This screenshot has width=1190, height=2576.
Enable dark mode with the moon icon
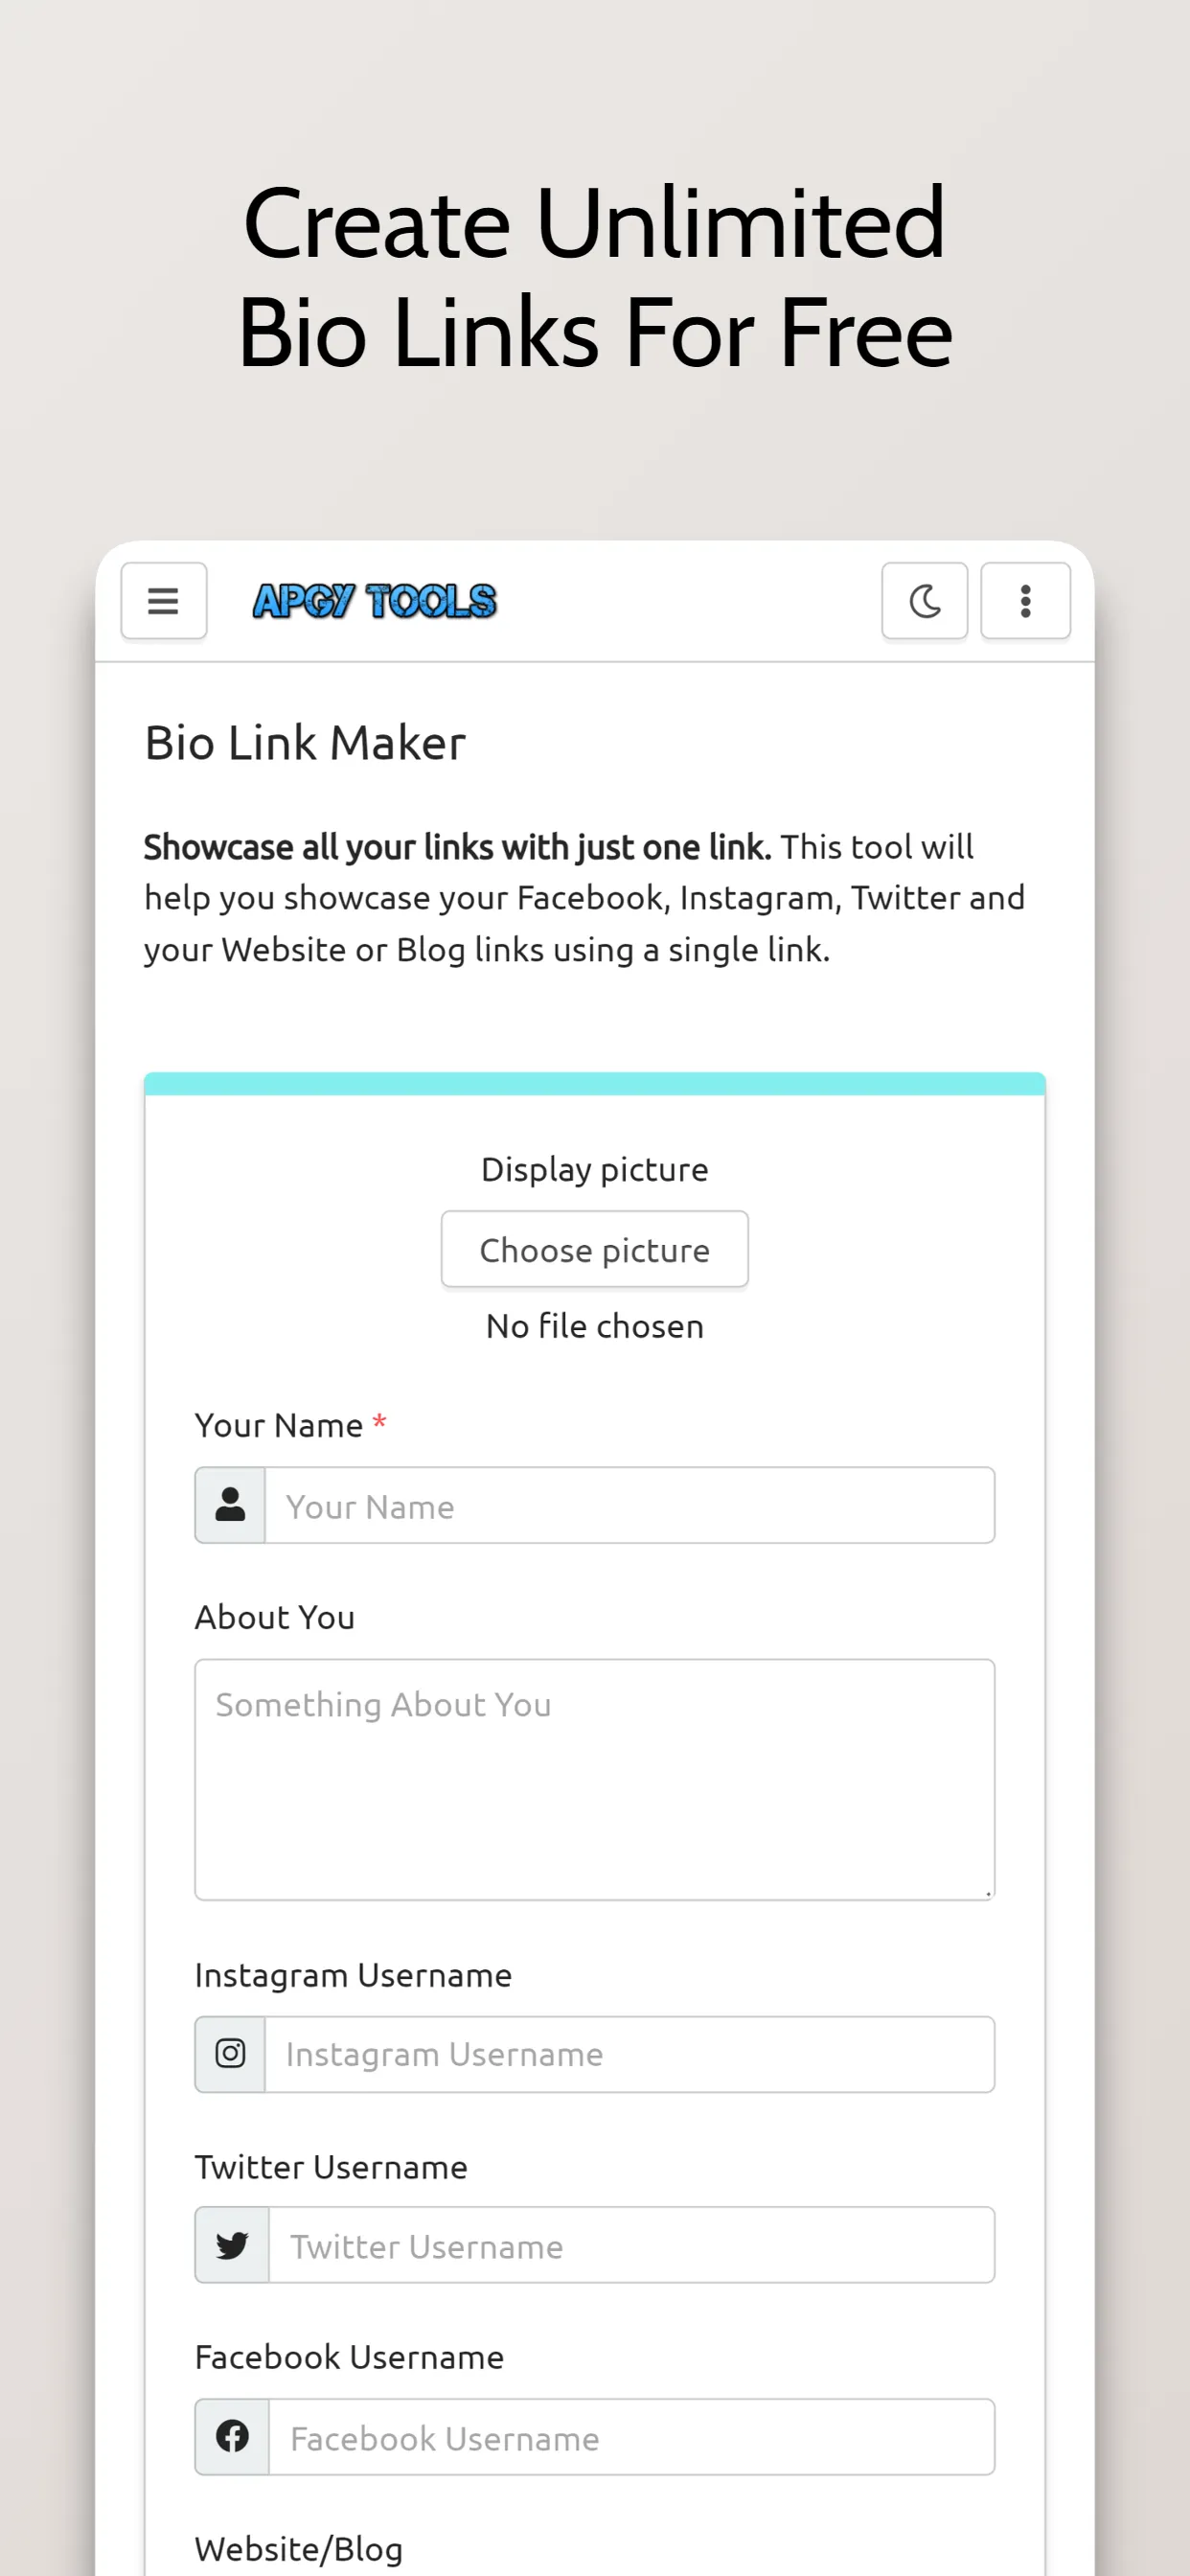923,601
